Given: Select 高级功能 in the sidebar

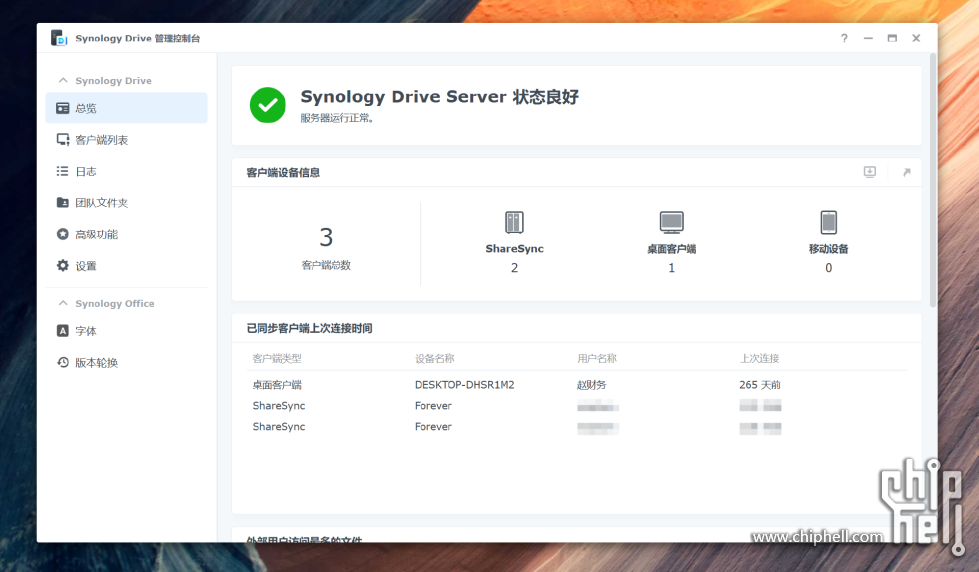Looking at the screenshot, I should [126, 234].
